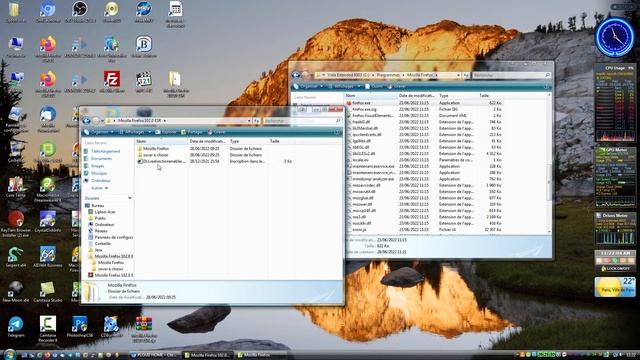This screenshot has height=360, width=640.
Task: Expand the address bar history in front window
Action: click(x=249, y=121)
